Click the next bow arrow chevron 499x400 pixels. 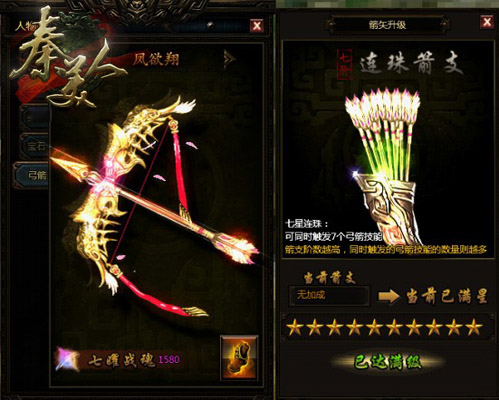point(230,60)
